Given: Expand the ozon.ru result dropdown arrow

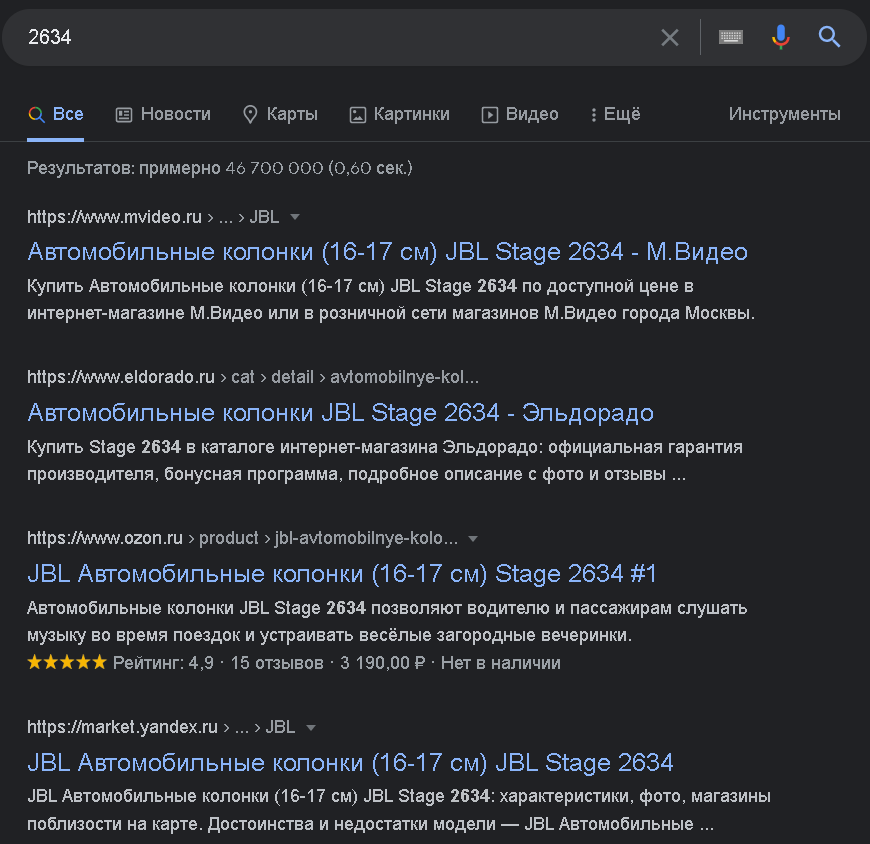Looking at the screenshot, I should pos(473,538).
